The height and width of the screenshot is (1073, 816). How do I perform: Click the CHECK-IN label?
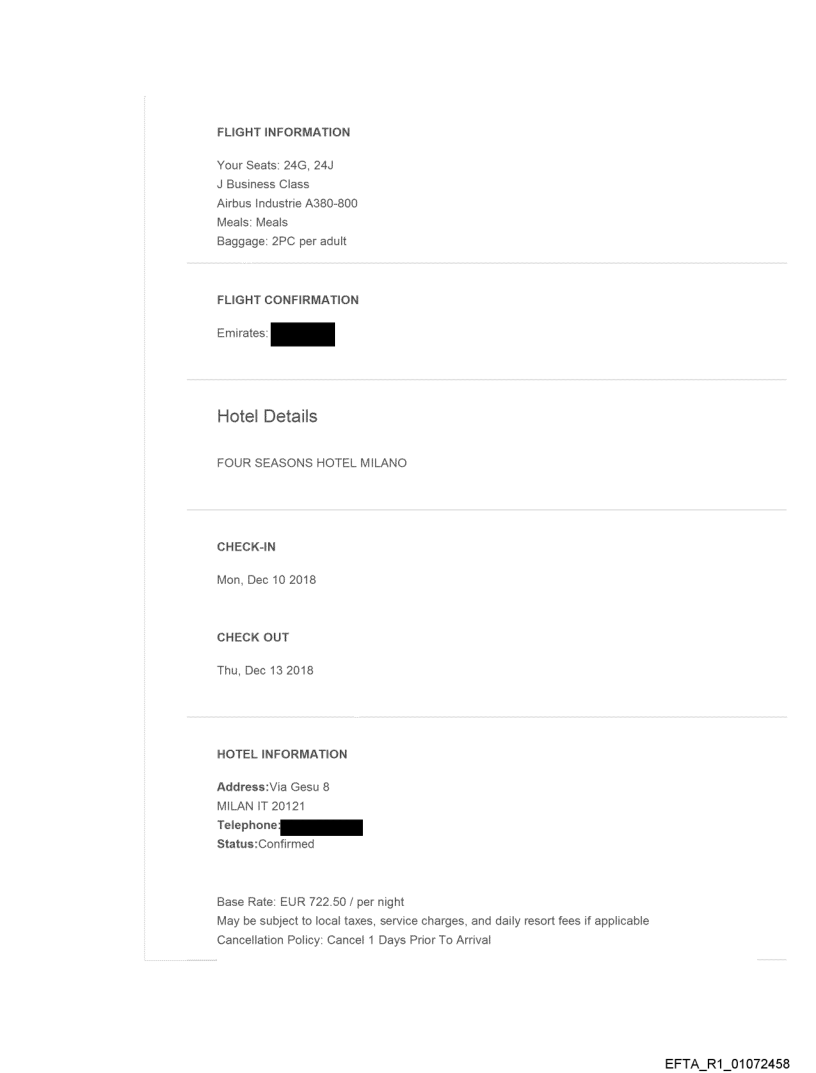pos(245,547)
